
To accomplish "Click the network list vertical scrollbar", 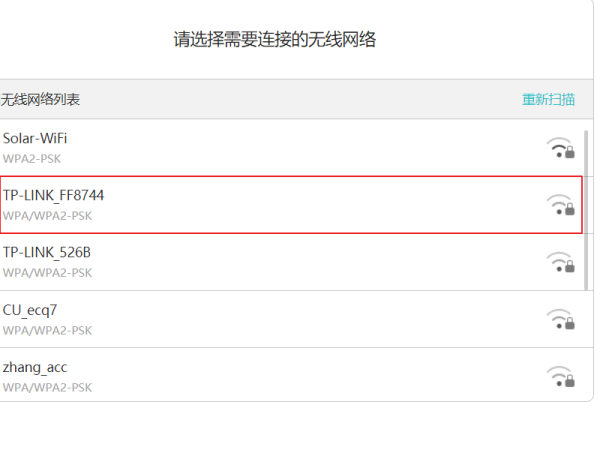I will pyautogui.click(x=586, y=210).
